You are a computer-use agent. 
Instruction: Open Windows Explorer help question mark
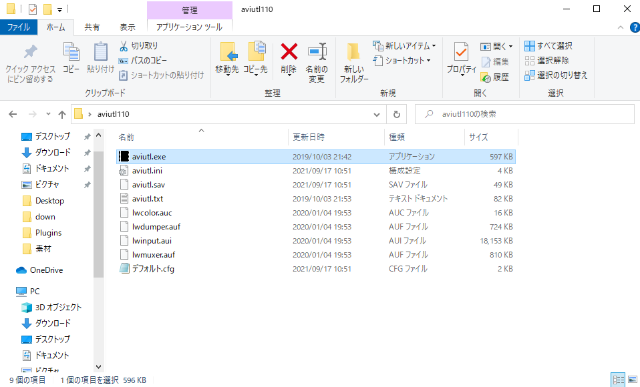point(634,27)
